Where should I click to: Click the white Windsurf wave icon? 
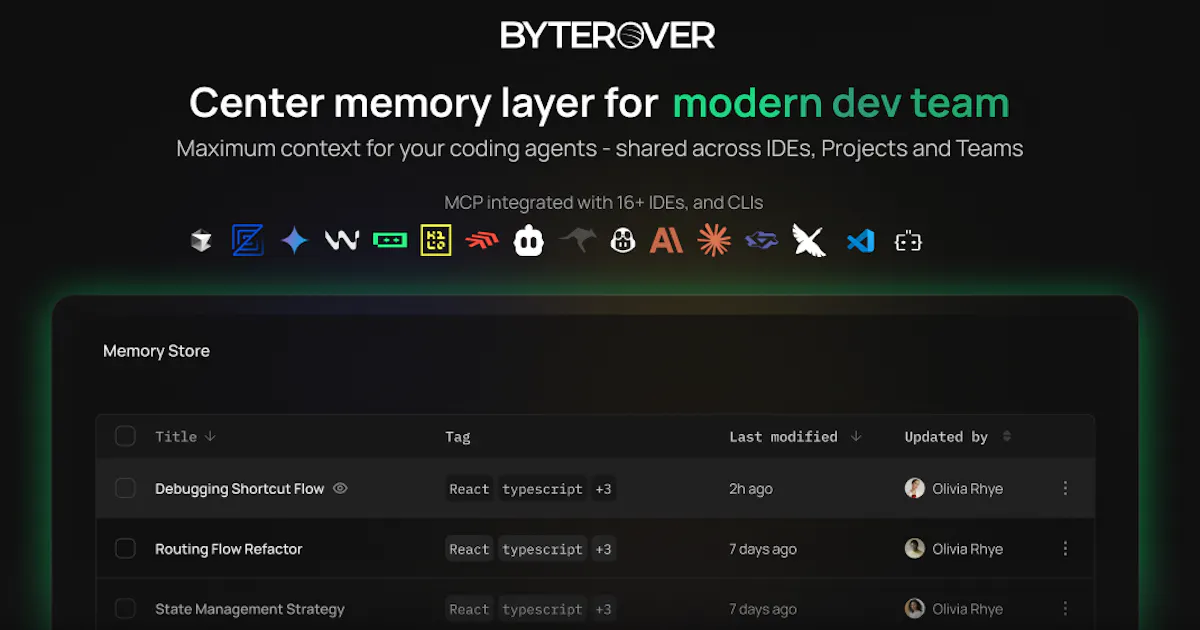pos(342,240)
